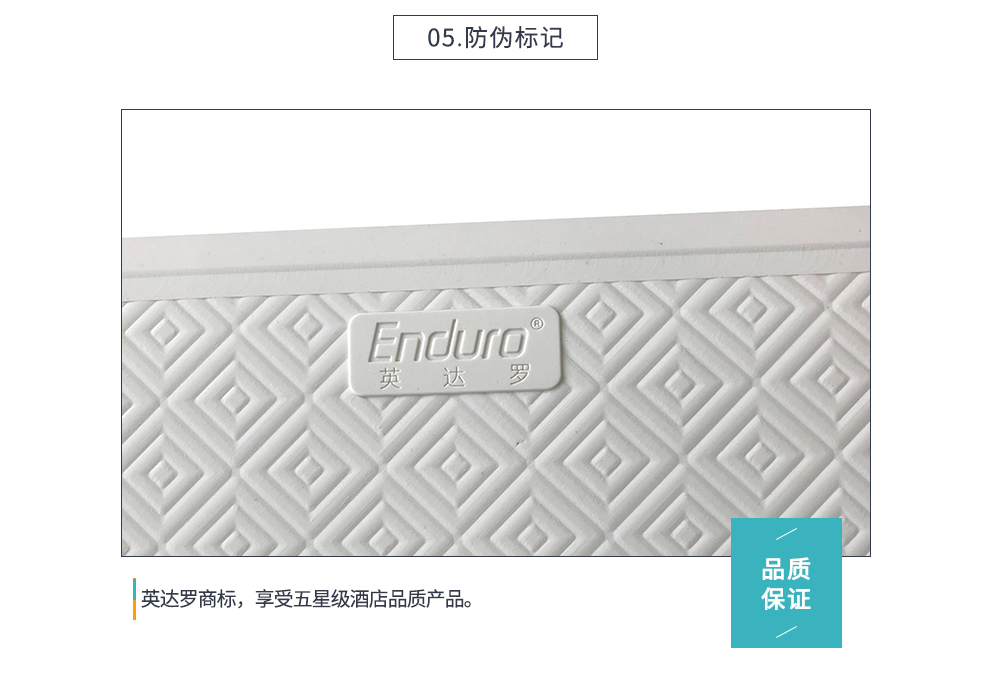The image size is (990, 687).
Task: Select the 英 character on the logo plate
Action: 390,378
